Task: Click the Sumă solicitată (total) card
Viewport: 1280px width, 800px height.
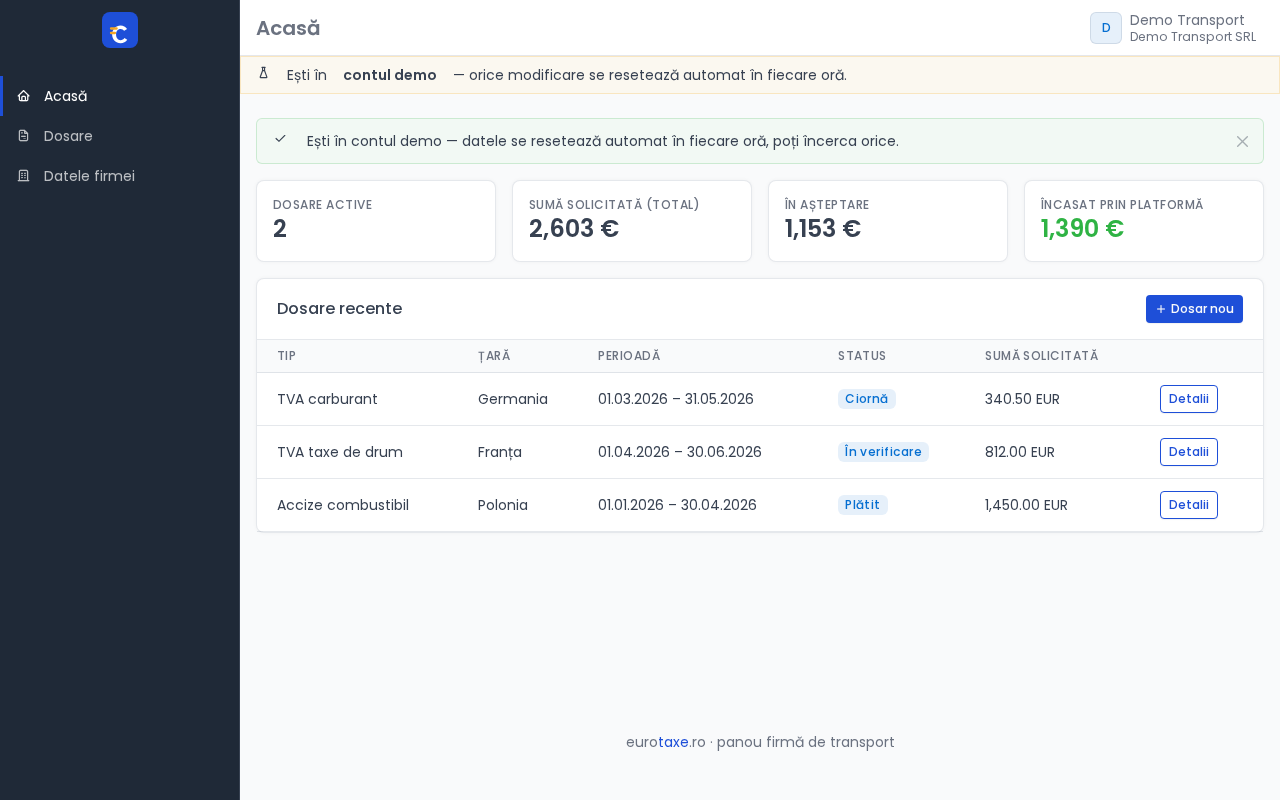Action: tap(632, 221)
